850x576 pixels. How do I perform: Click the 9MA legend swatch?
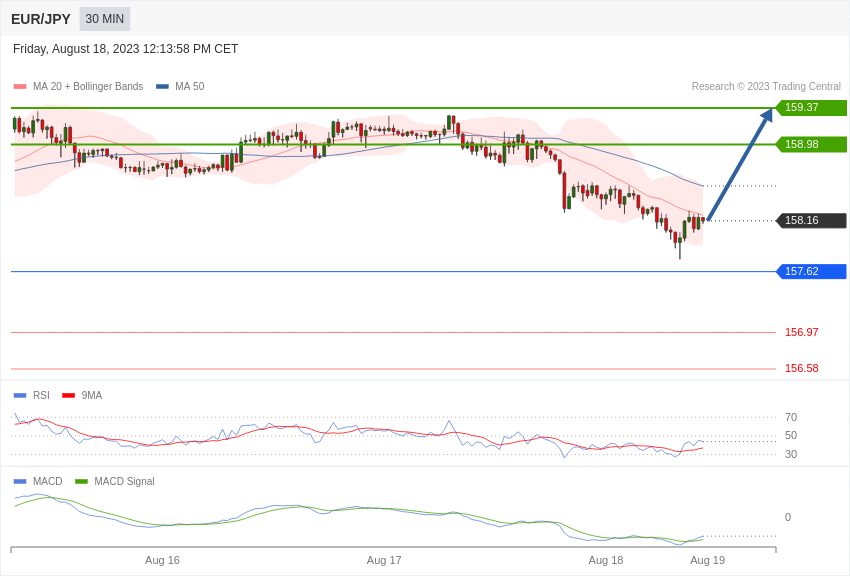(x=69, y=396)
